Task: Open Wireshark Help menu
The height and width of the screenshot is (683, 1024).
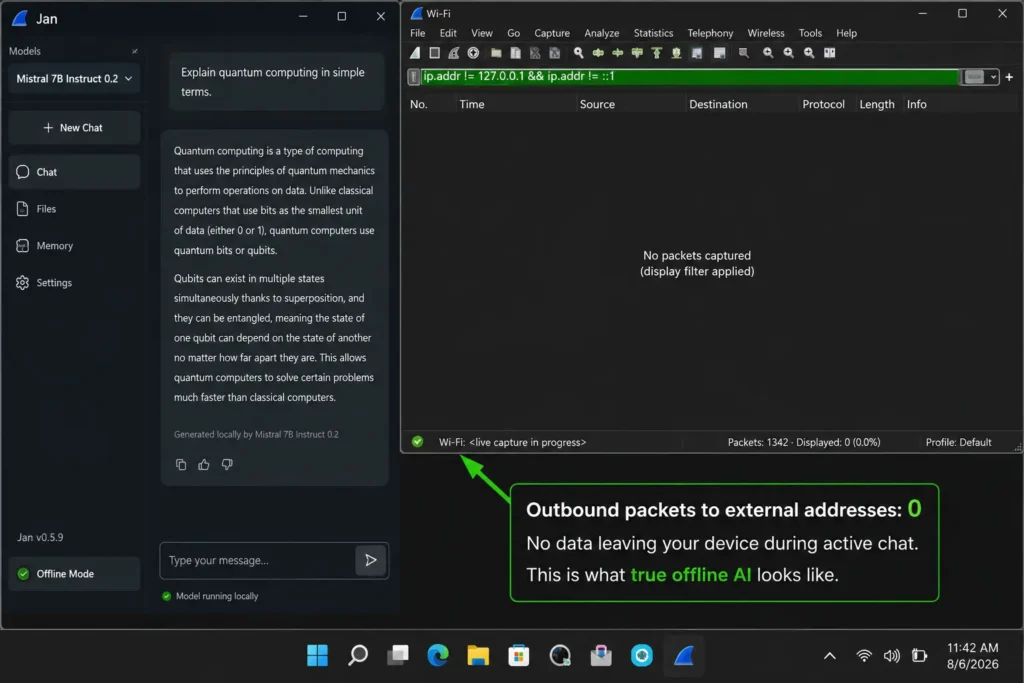Action: (x=846, y=33)
